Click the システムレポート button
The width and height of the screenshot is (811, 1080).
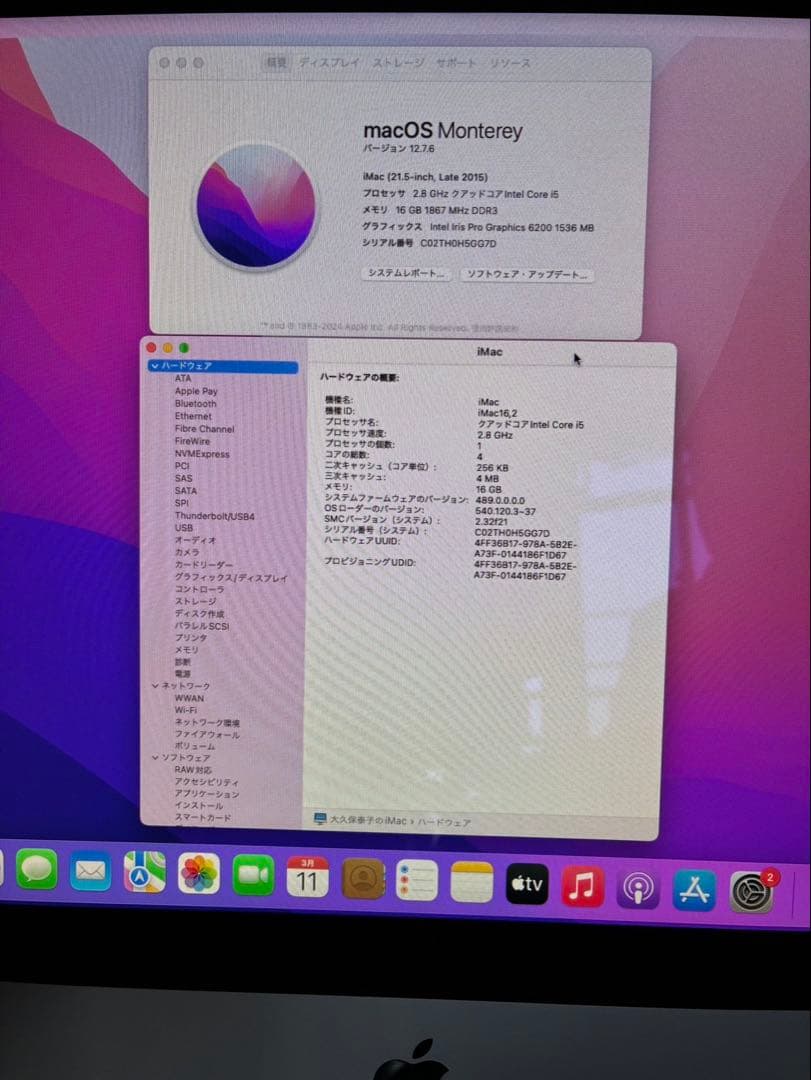point(406,273)
